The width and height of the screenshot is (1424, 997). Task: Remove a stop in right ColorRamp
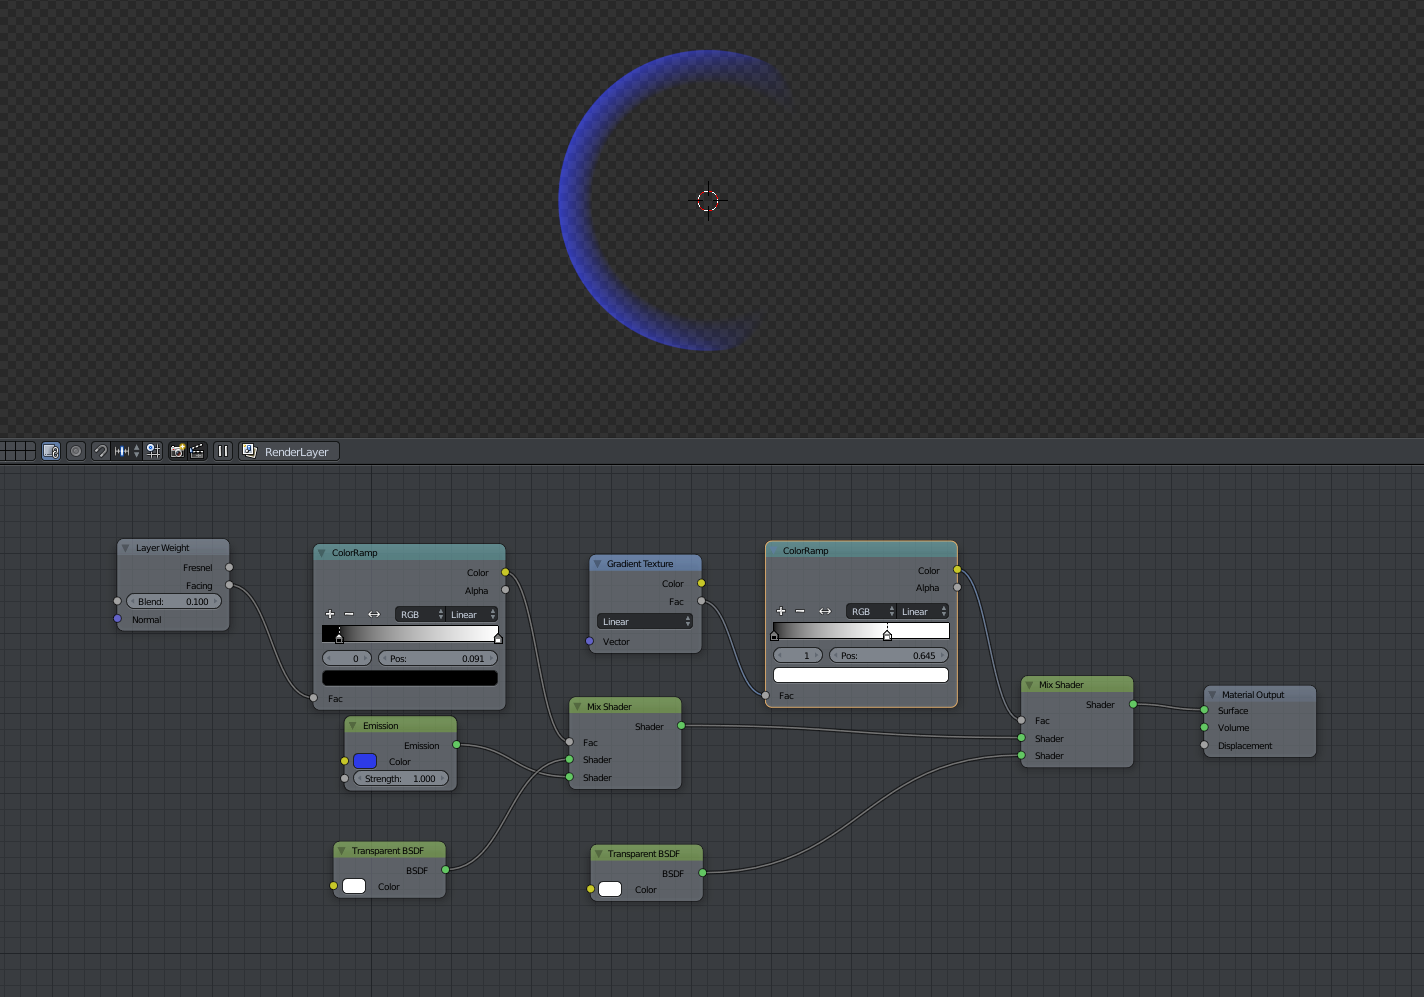point(800,611)
